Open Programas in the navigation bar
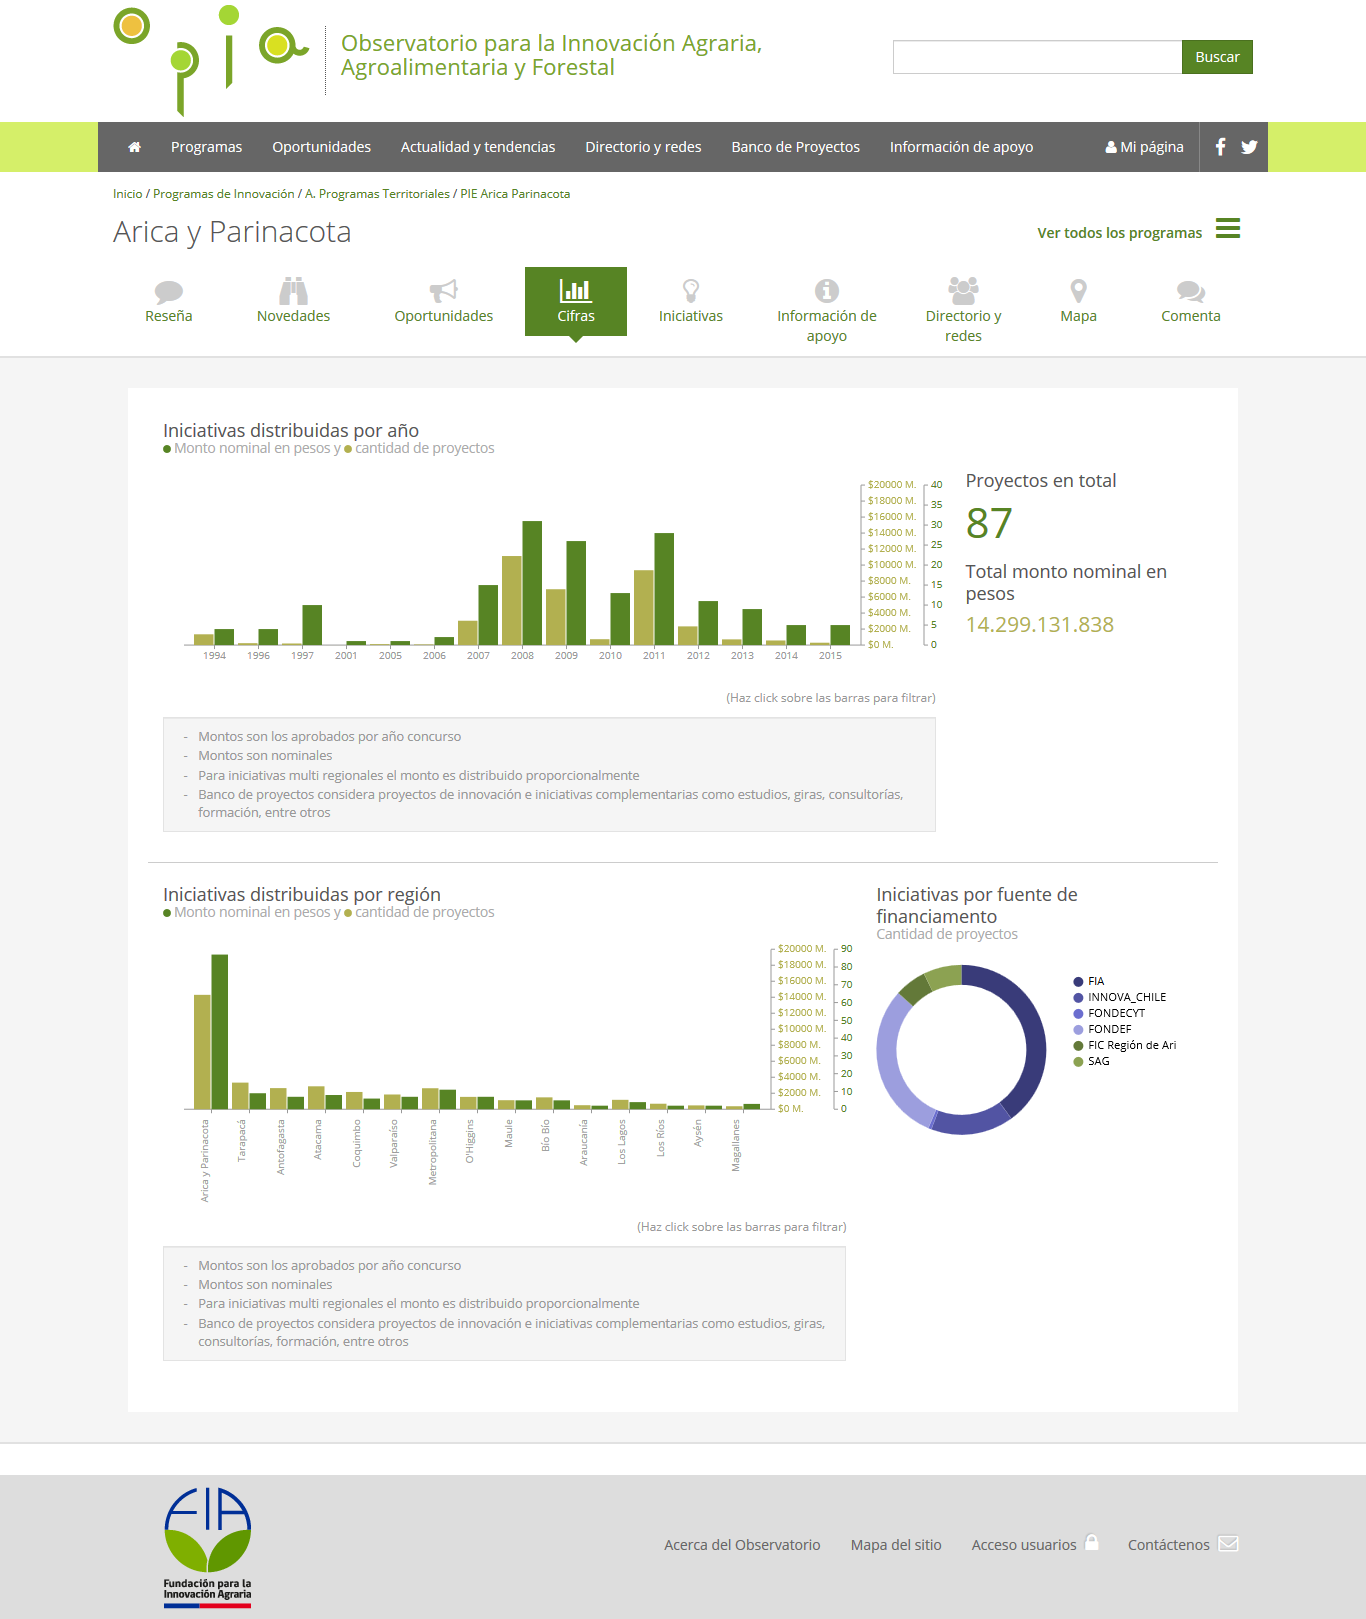 [206, 147]
